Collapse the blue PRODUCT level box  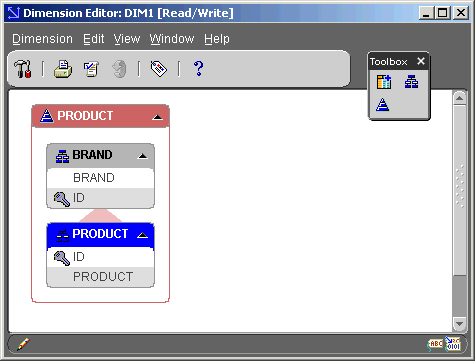142,235
